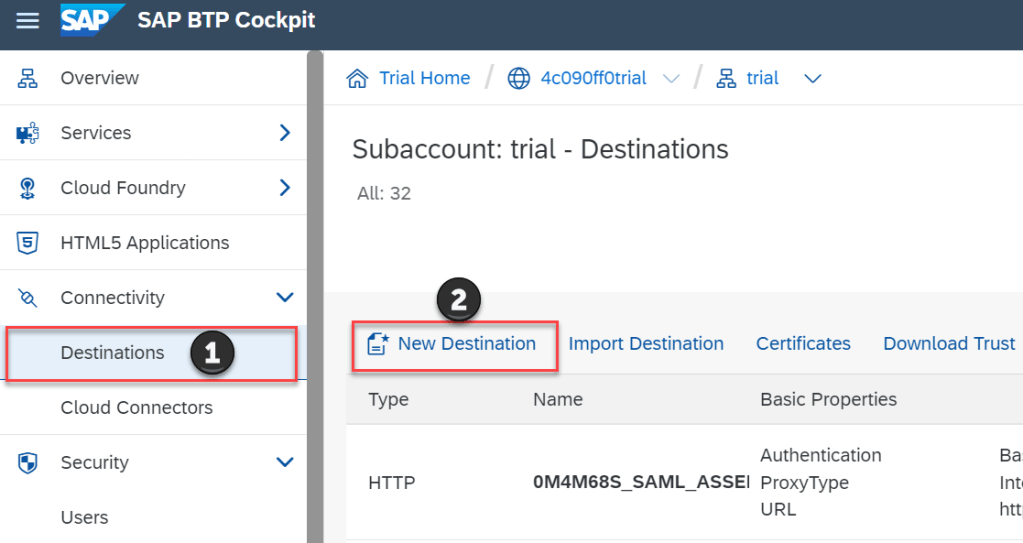
Task: Collapse the Security section chevron
Action: [285, 463]
